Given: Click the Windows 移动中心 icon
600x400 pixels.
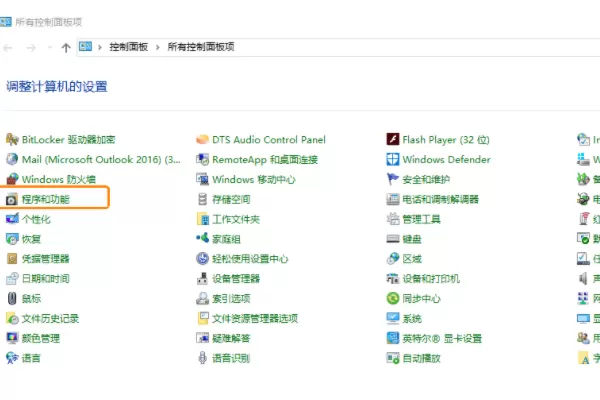Looking at the screenshot, I should (x=202, y=179).
